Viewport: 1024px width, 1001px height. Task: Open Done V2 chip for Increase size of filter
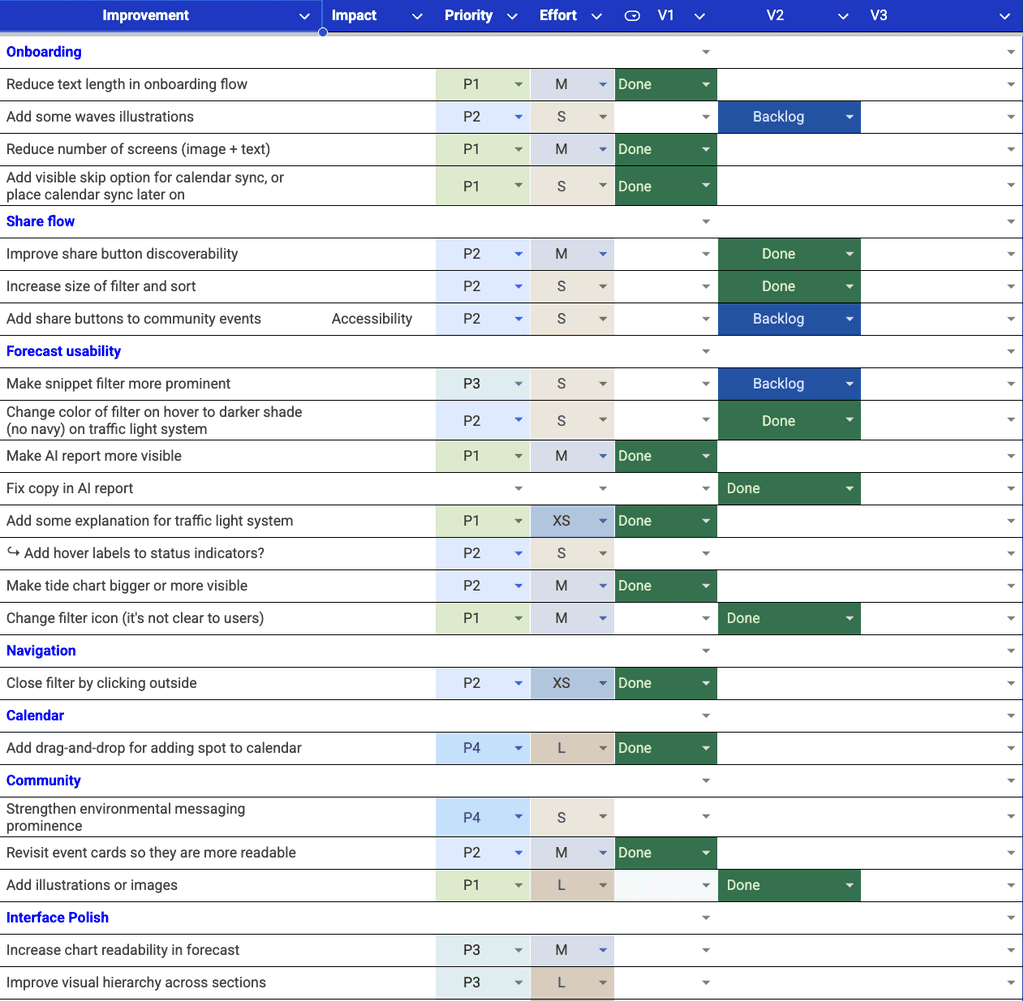789,287
